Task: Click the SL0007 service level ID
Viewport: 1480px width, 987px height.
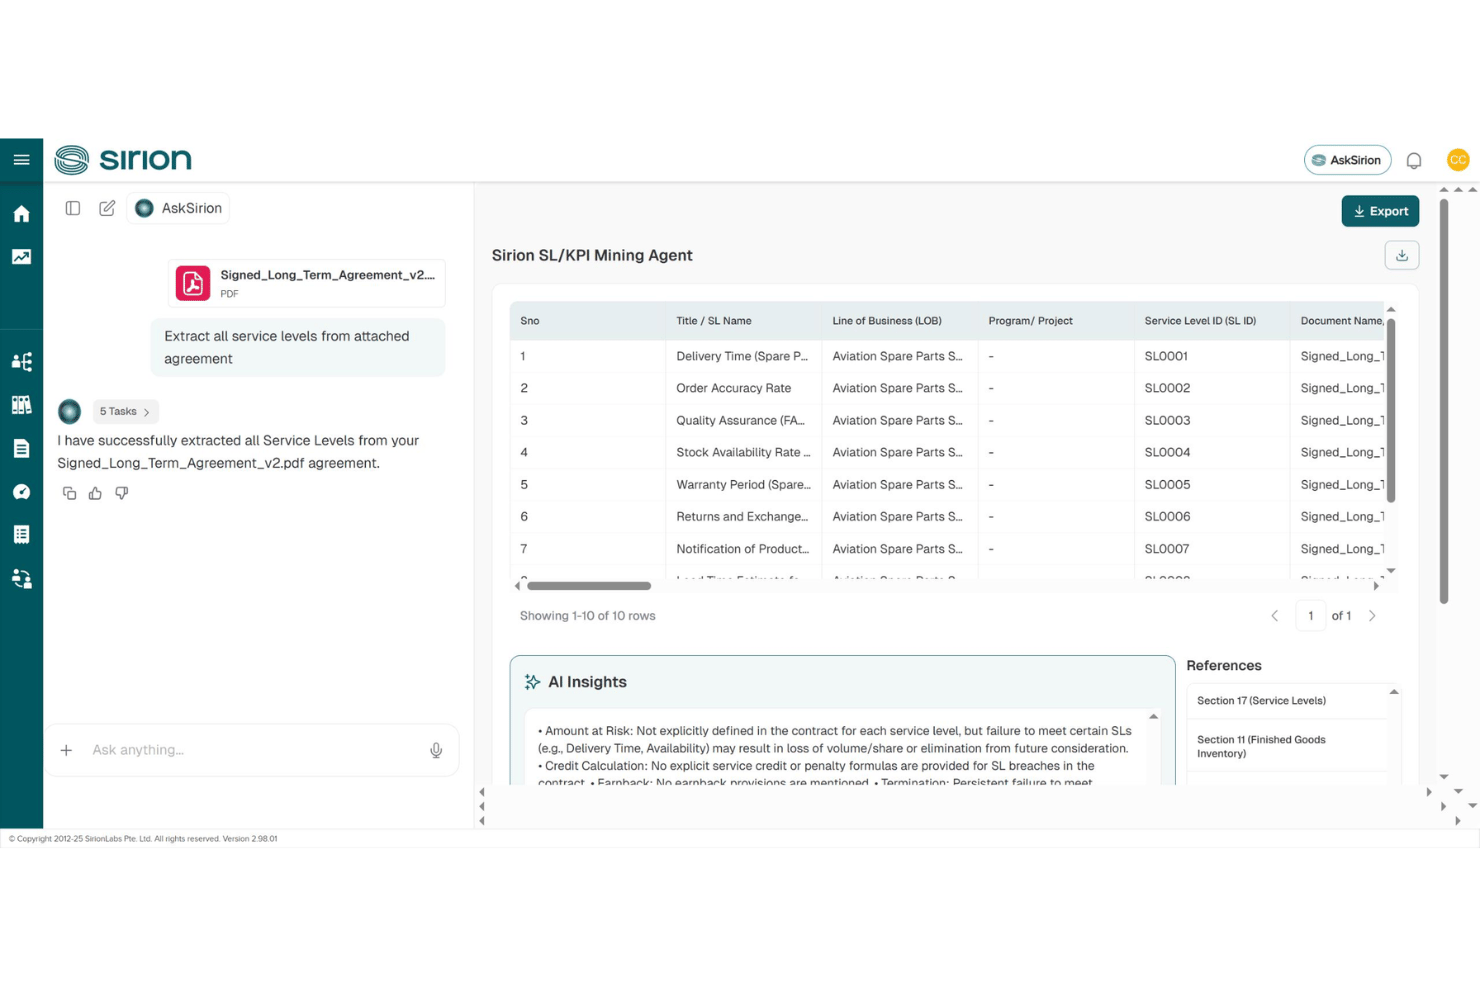Action: [1167, 549]
